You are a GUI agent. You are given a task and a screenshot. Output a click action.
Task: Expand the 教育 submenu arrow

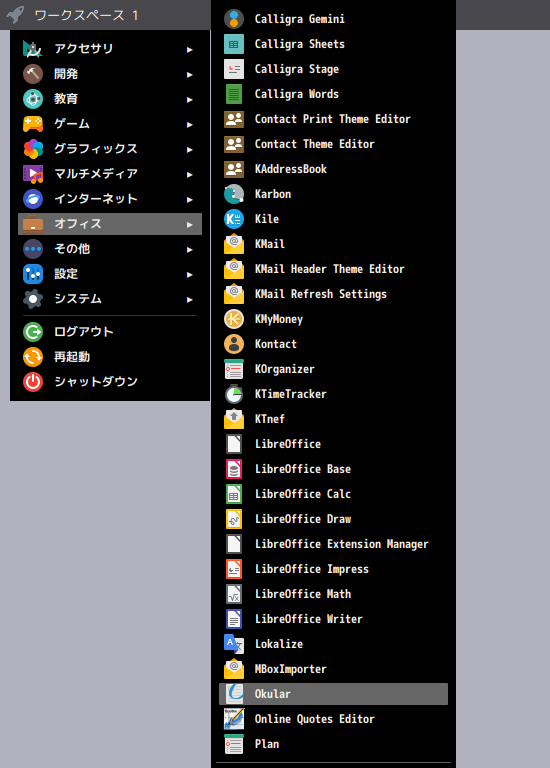click(x=190, y=99)
